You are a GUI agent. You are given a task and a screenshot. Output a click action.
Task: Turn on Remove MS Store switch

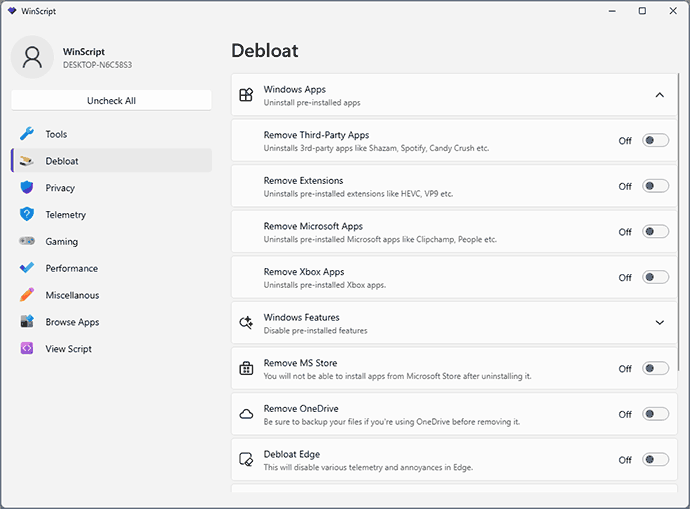pos(655,368)
